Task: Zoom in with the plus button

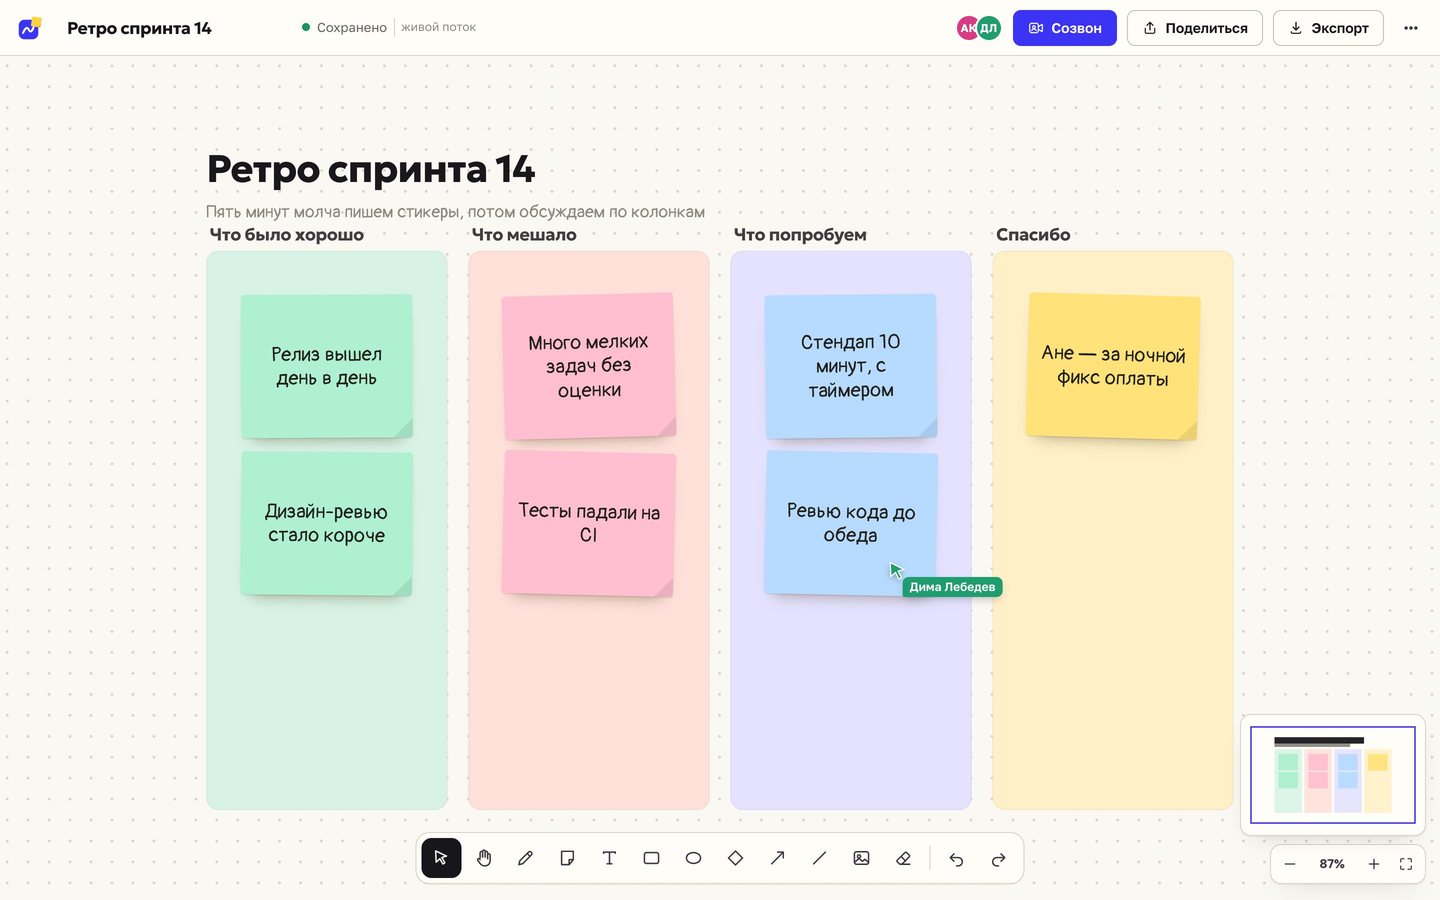Action: coord(1374,864)
